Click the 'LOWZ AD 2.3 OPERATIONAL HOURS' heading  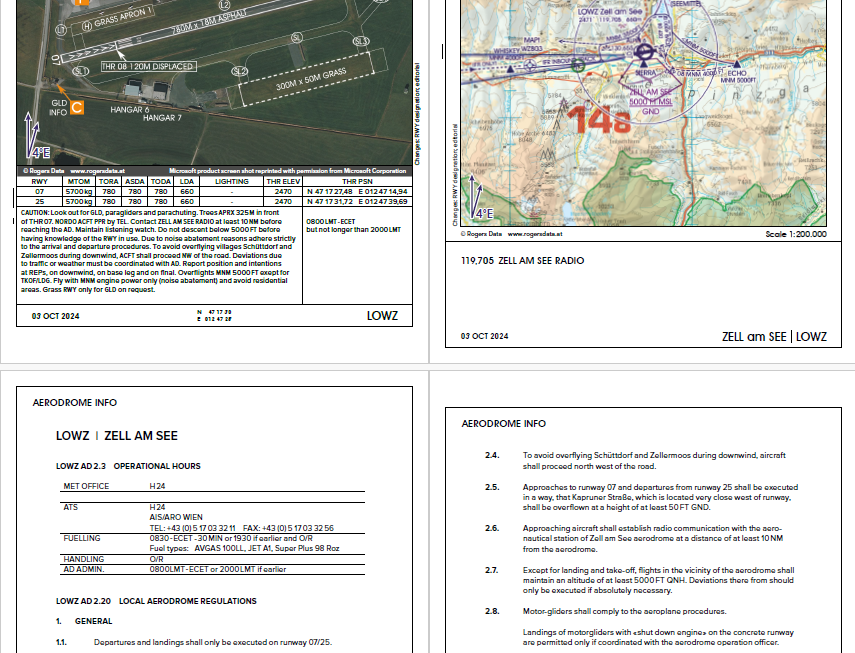128,467
